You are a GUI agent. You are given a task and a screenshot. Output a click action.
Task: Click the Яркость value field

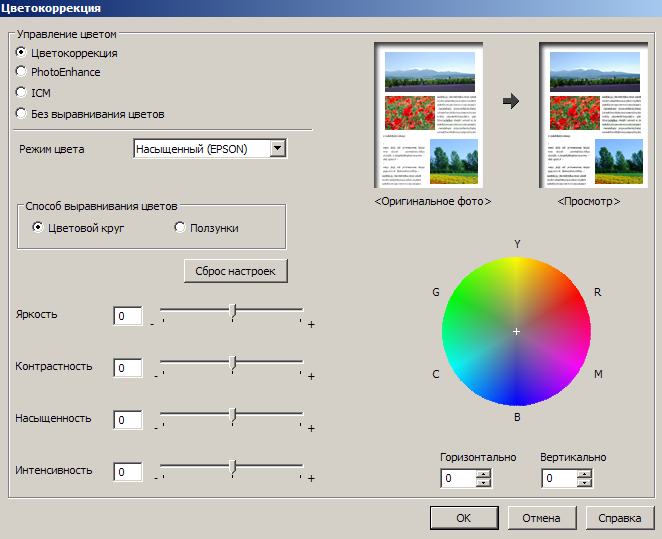(x=128, y=316)
